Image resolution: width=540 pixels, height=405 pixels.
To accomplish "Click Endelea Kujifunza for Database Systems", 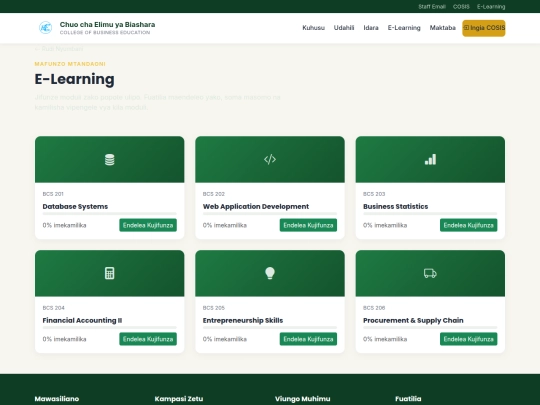I will click(x=148, y=225).
